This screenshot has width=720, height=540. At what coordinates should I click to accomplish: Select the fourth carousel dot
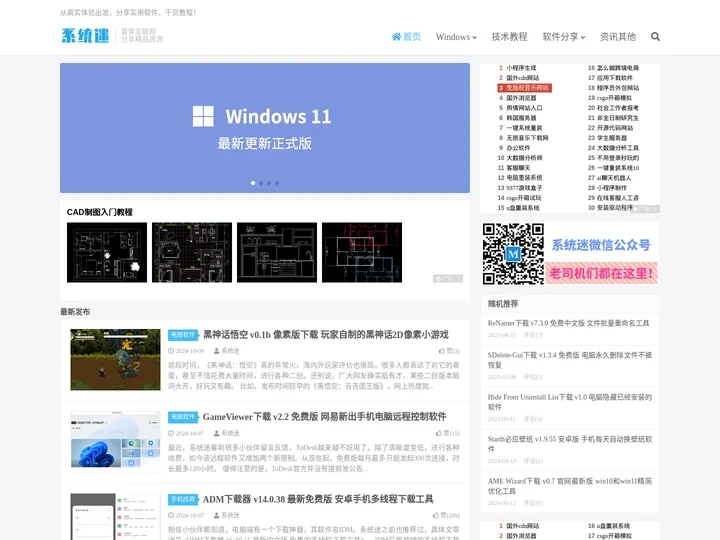point(277,183)
